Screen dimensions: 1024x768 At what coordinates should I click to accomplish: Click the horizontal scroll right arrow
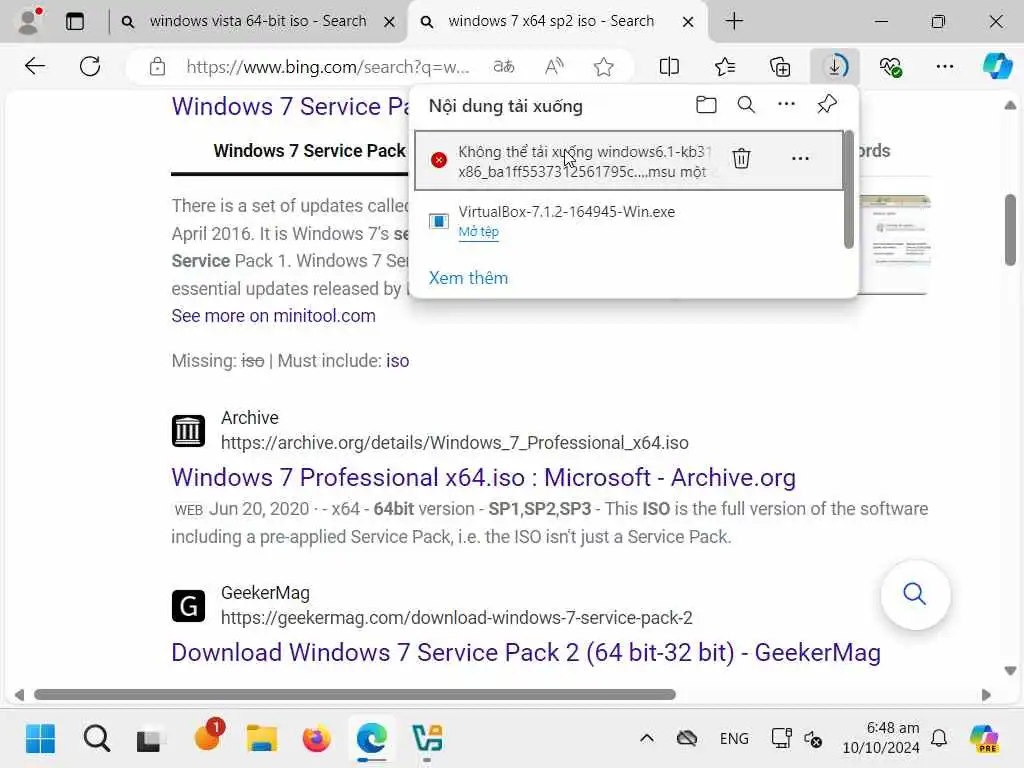986,695
